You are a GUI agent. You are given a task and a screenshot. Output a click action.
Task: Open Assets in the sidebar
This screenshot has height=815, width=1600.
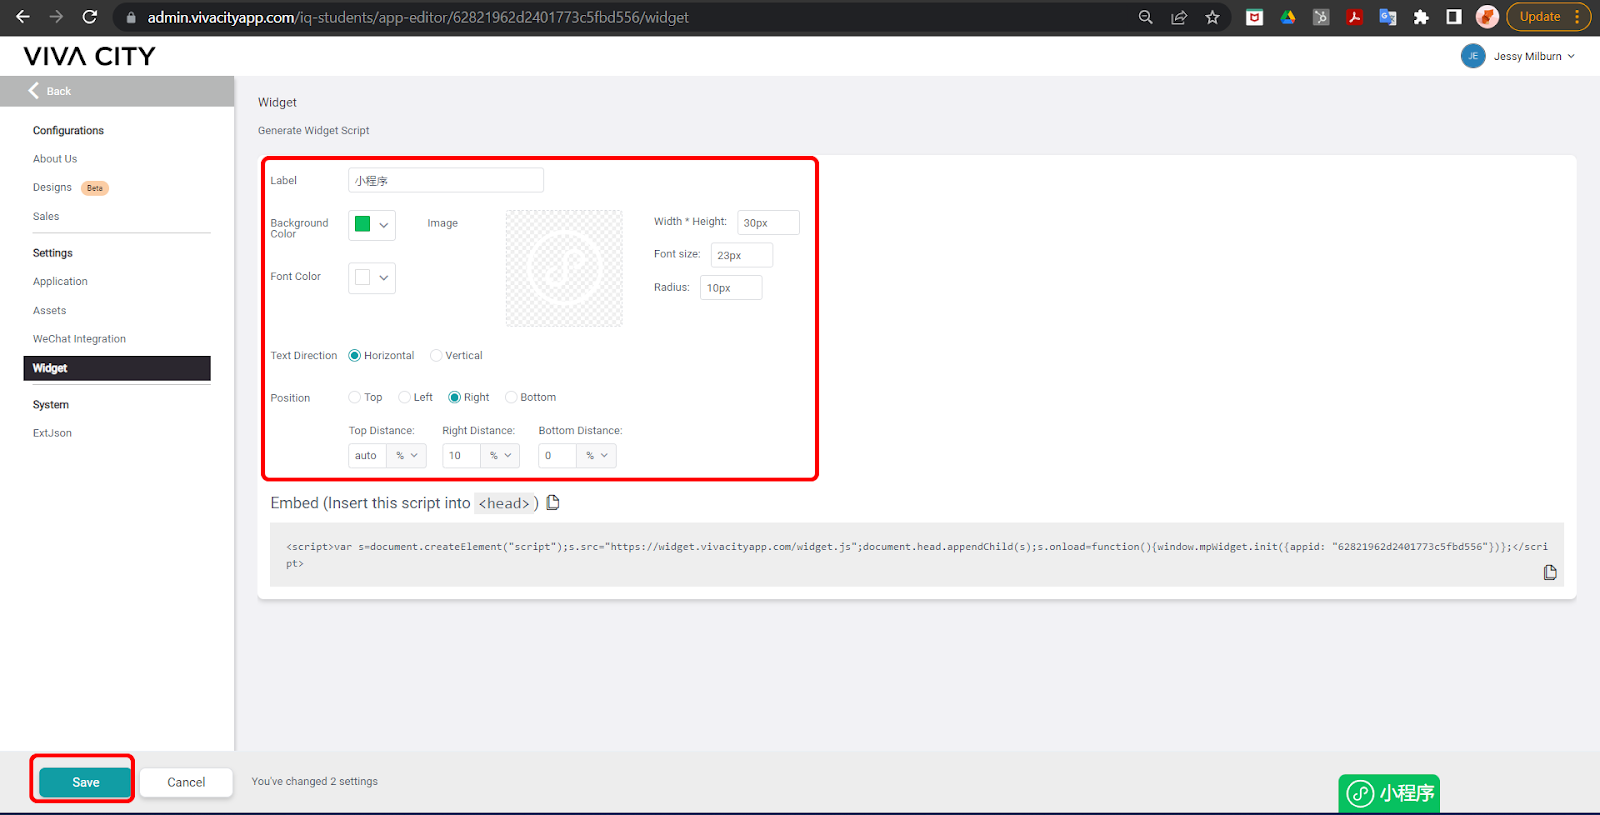pyautogui.click(x=49, y=311)
